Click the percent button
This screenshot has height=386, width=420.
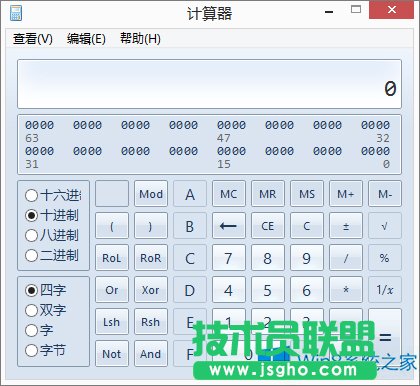click(x=385, y=258)
